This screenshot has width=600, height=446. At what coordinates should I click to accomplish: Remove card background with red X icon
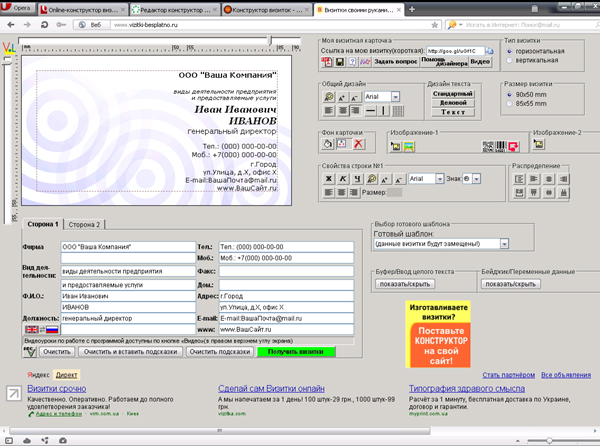tap(357, 145)
